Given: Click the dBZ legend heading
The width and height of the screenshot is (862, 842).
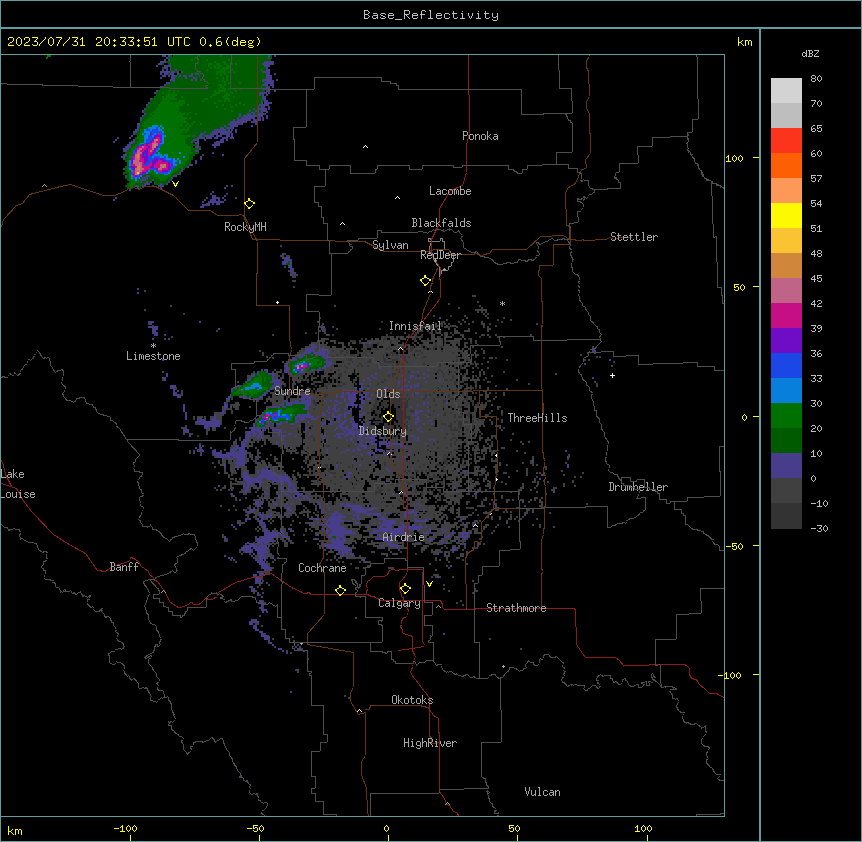Looking at the screenshot, I should [x=810, y=53].
